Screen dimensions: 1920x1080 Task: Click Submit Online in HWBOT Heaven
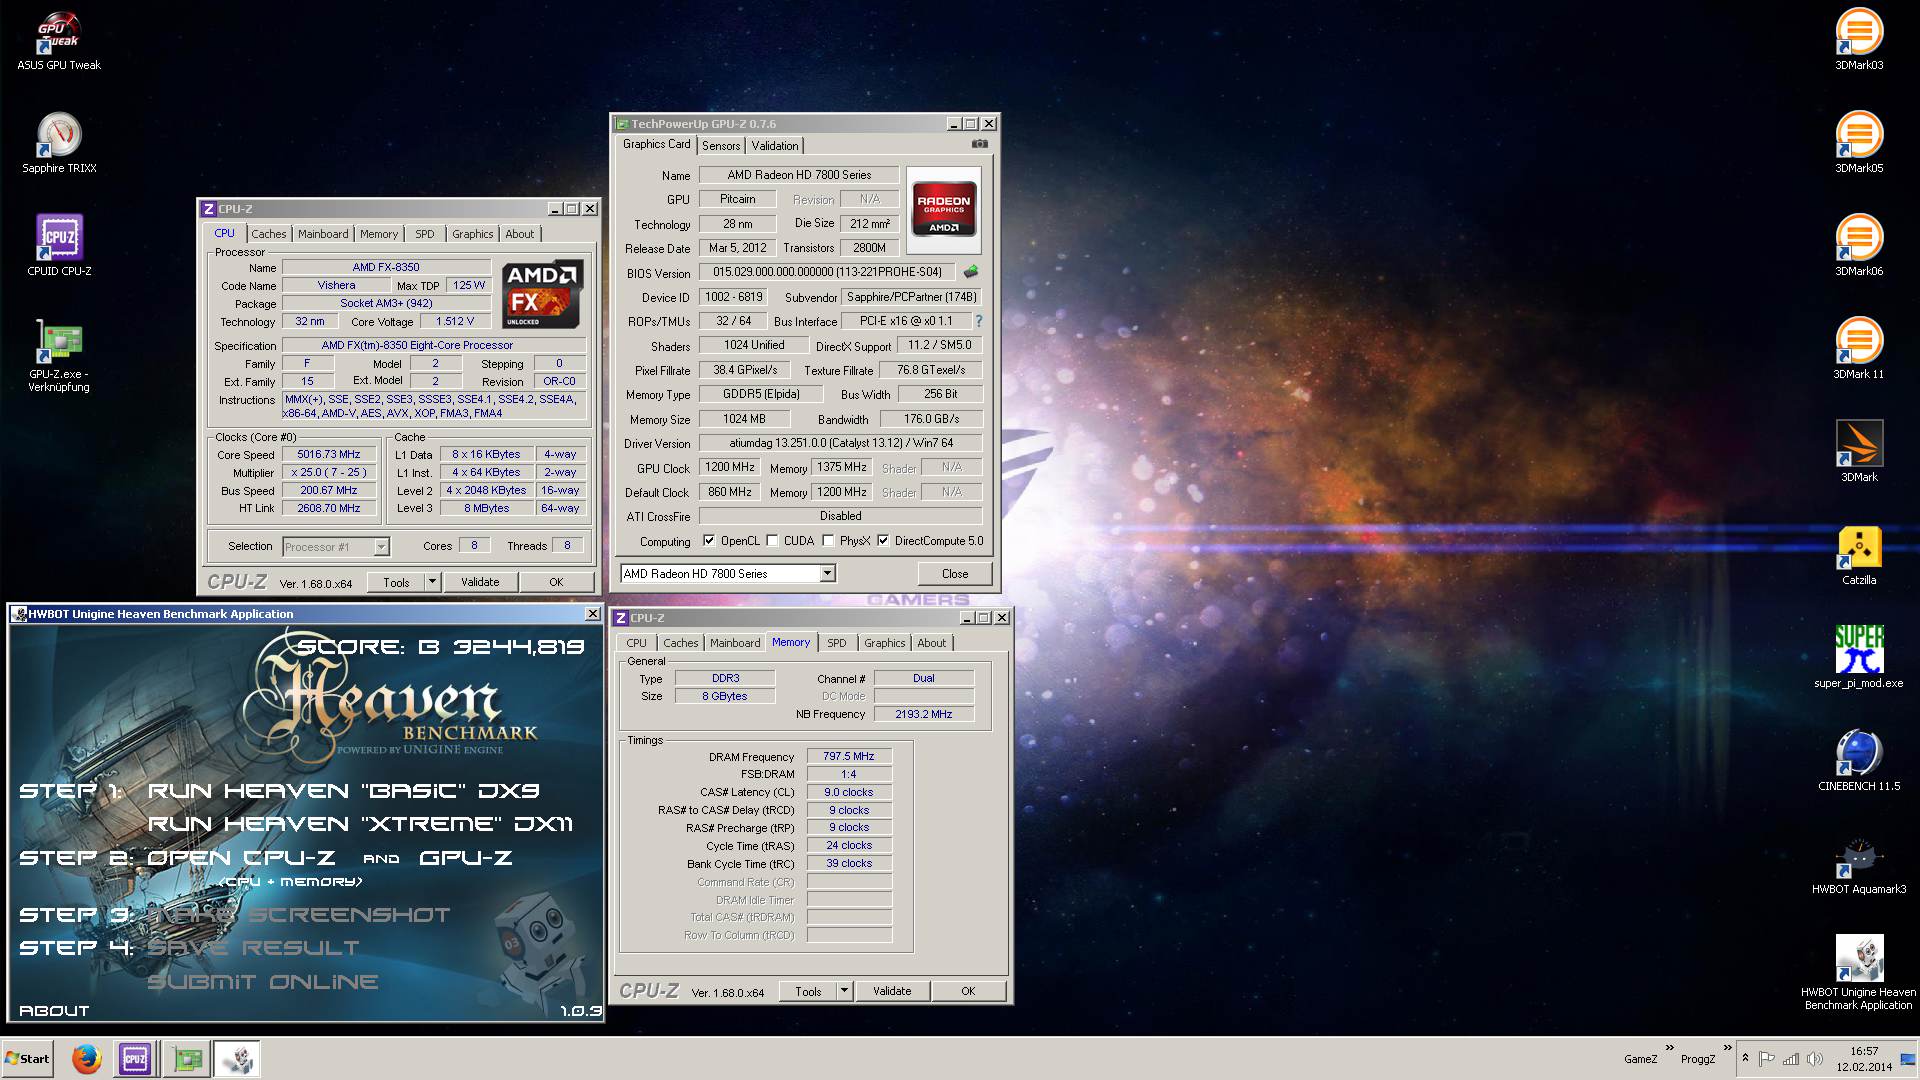pos(262,982)
